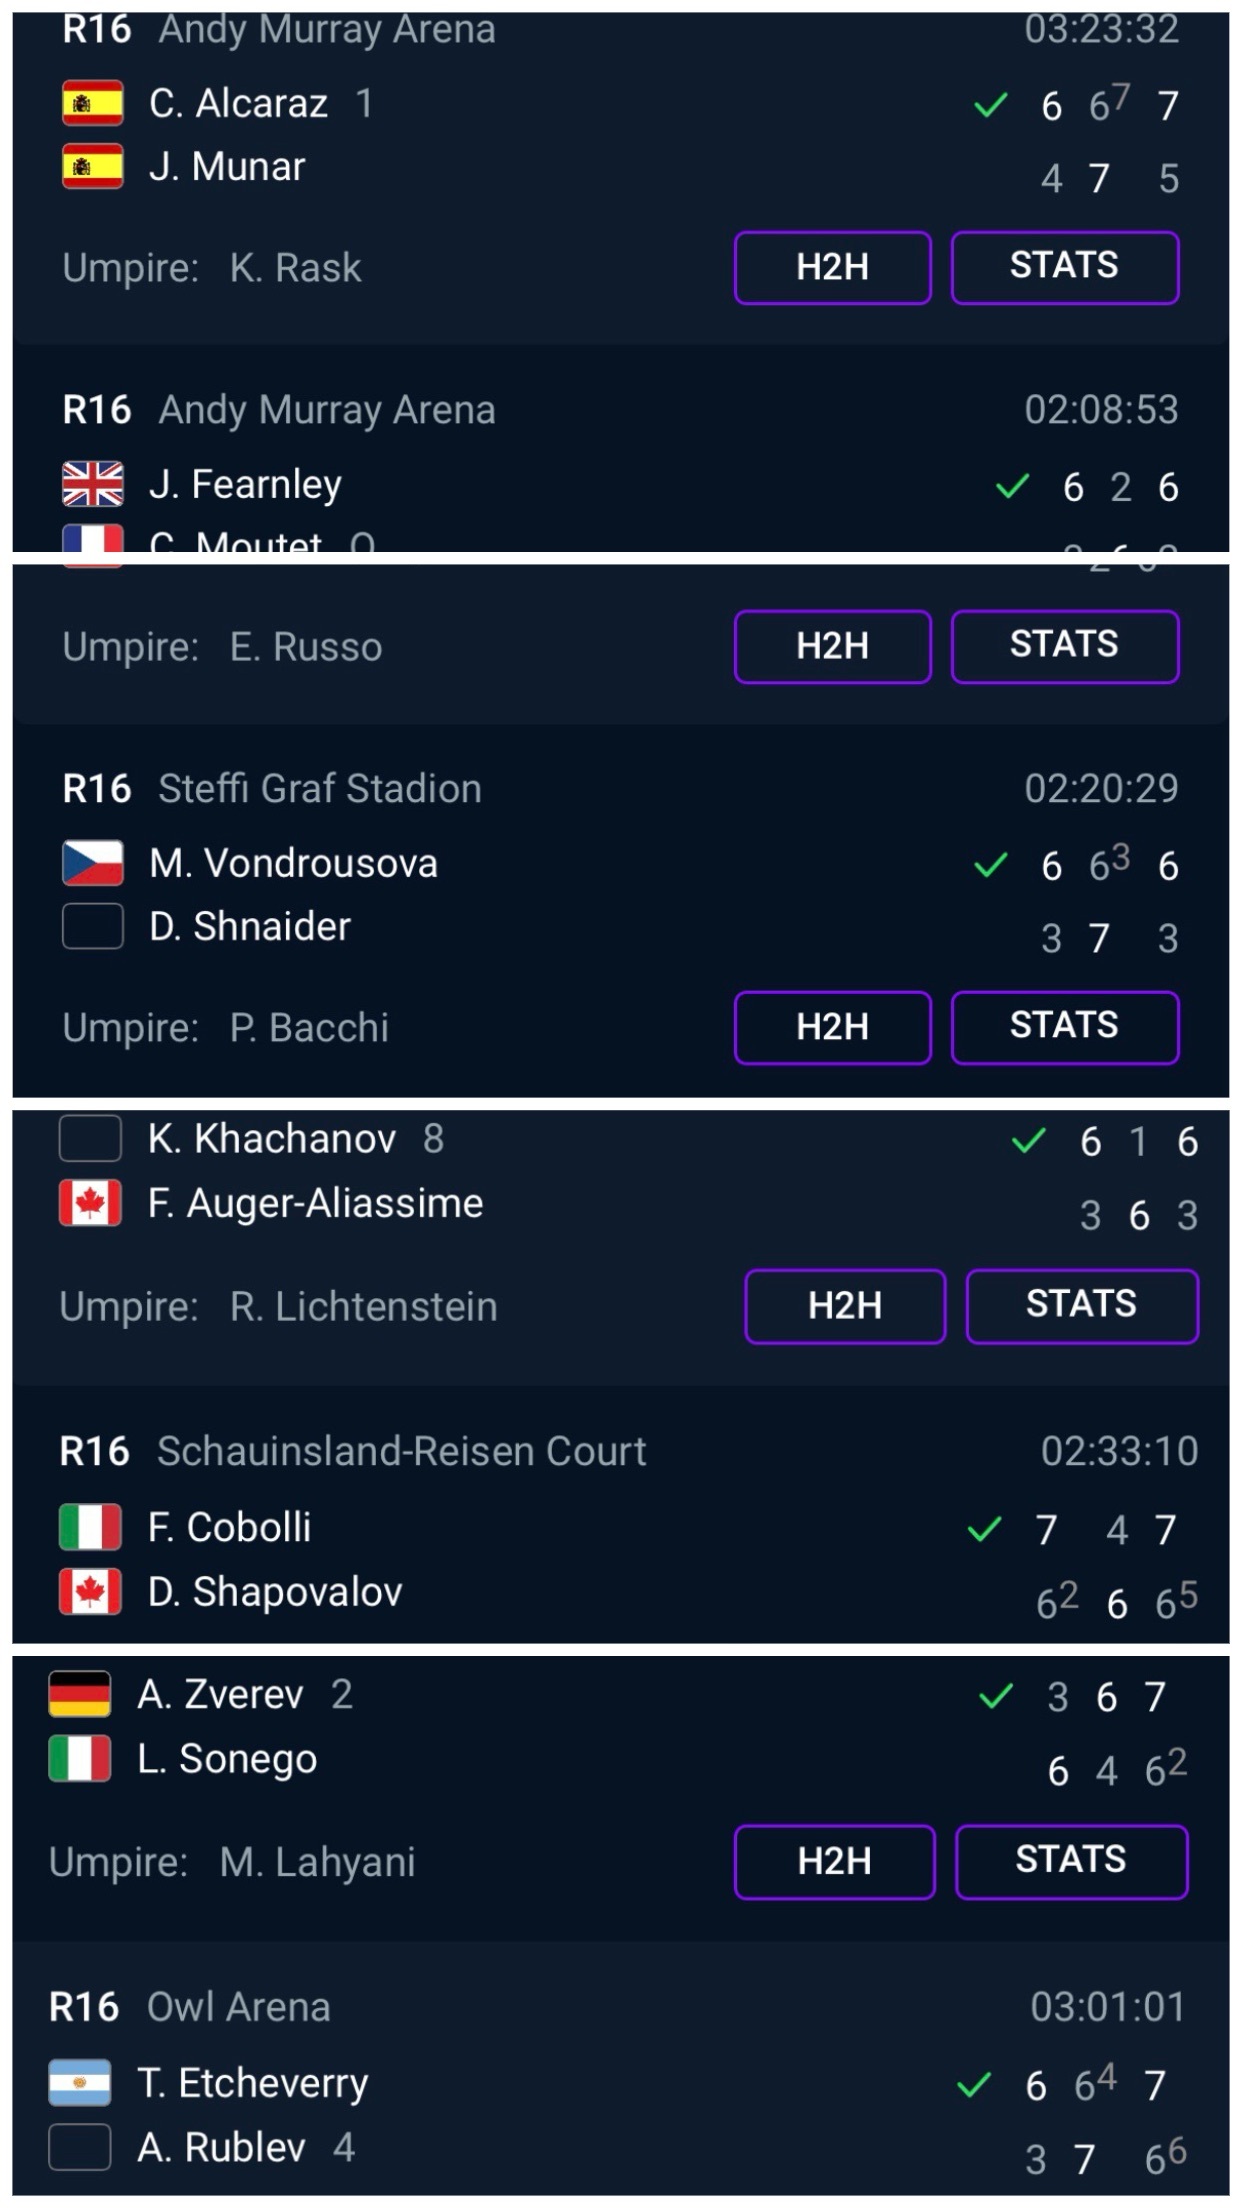Click Canada flag beside D. Shapovalov

(90, 1591)
